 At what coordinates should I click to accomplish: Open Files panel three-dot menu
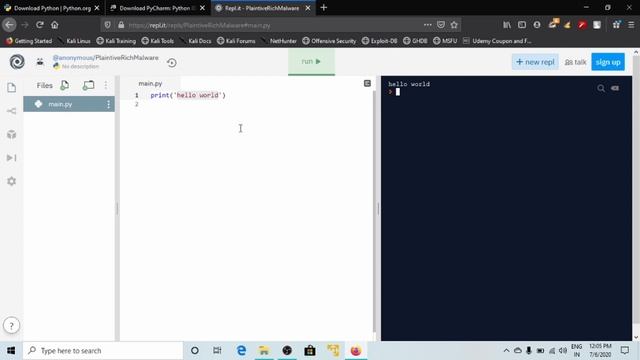106,85
